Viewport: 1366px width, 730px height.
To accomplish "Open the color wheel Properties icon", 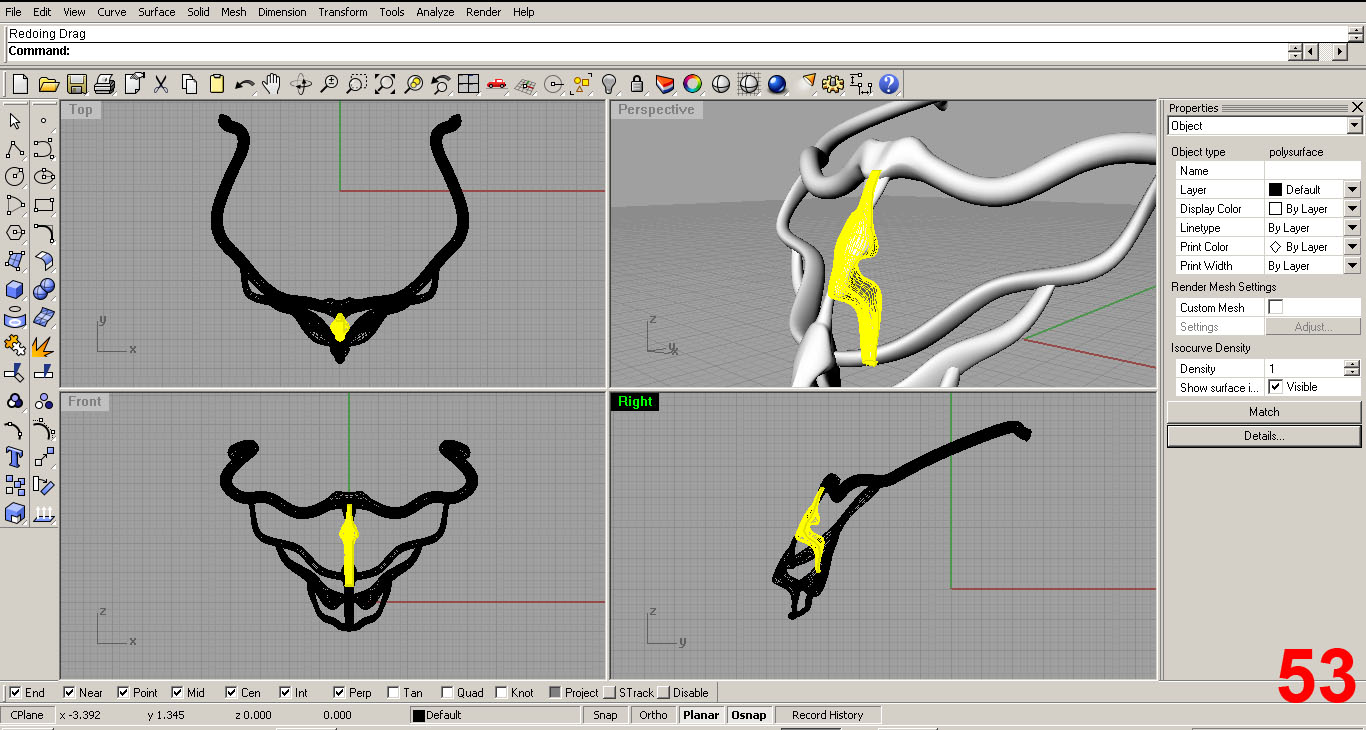I will 692,84.
